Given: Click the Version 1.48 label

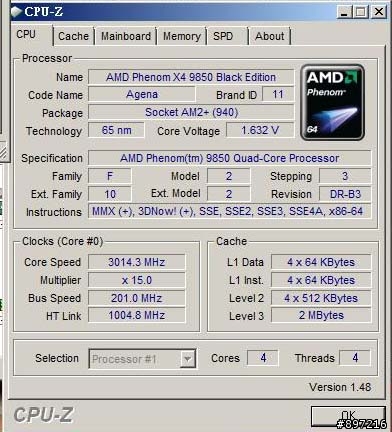Looking at the screenshot, I should tap(340, 387).
